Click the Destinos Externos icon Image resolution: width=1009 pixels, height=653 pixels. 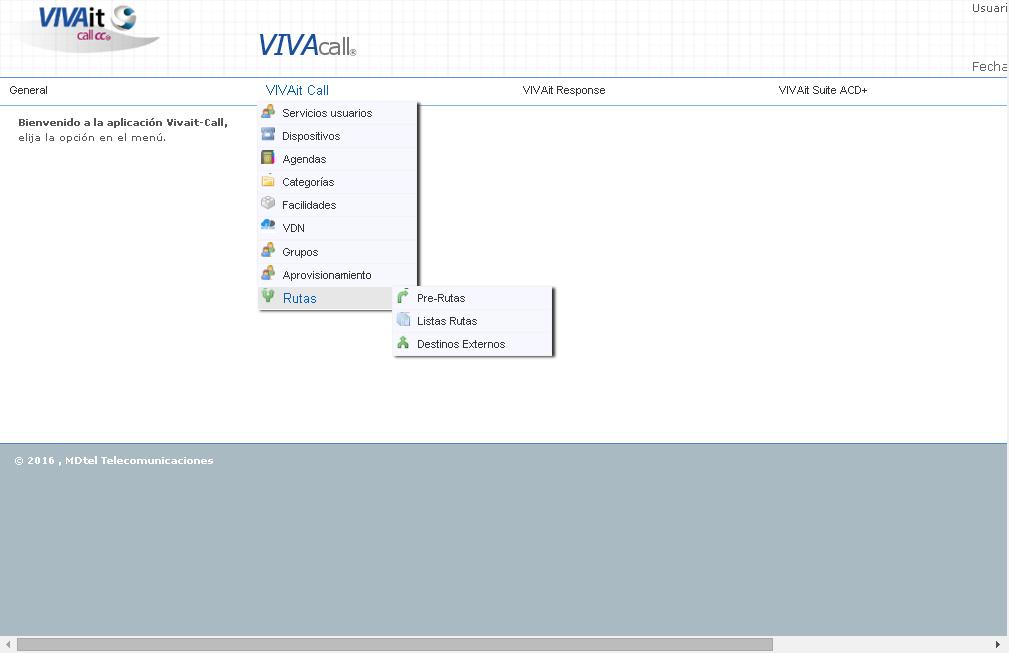403,342
